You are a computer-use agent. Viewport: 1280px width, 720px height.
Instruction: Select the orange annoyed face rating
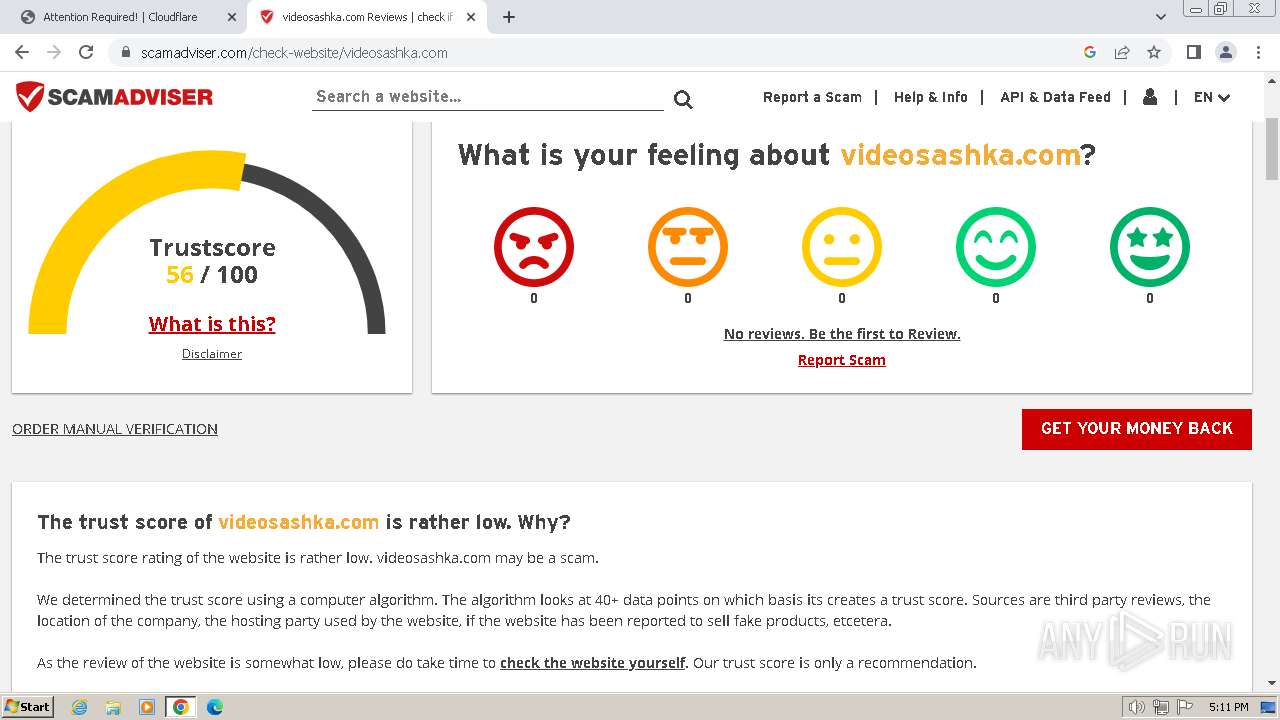point(688,247)
